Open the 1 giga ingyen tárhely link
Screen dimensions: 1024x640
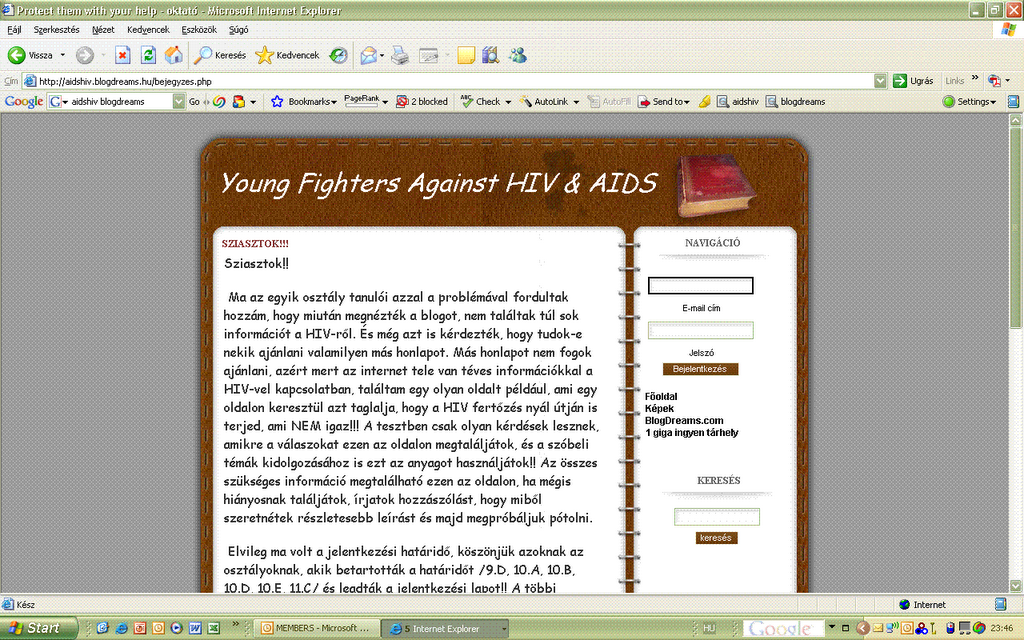pyautogui.click(x=691, y=432)
